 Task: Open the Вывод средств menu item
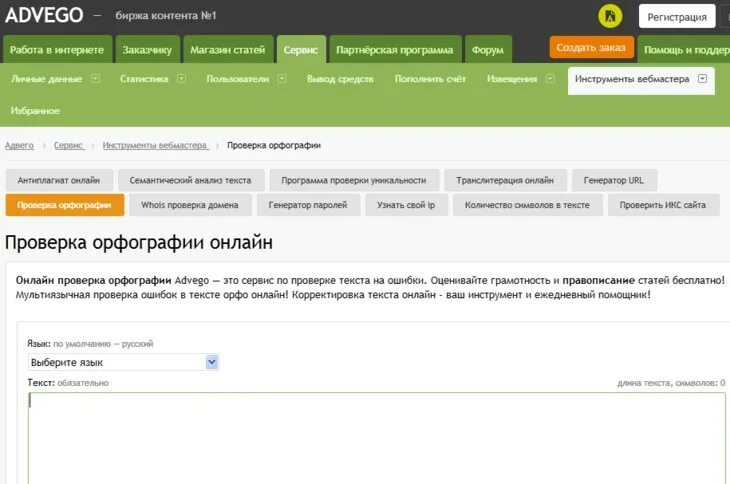340,79
